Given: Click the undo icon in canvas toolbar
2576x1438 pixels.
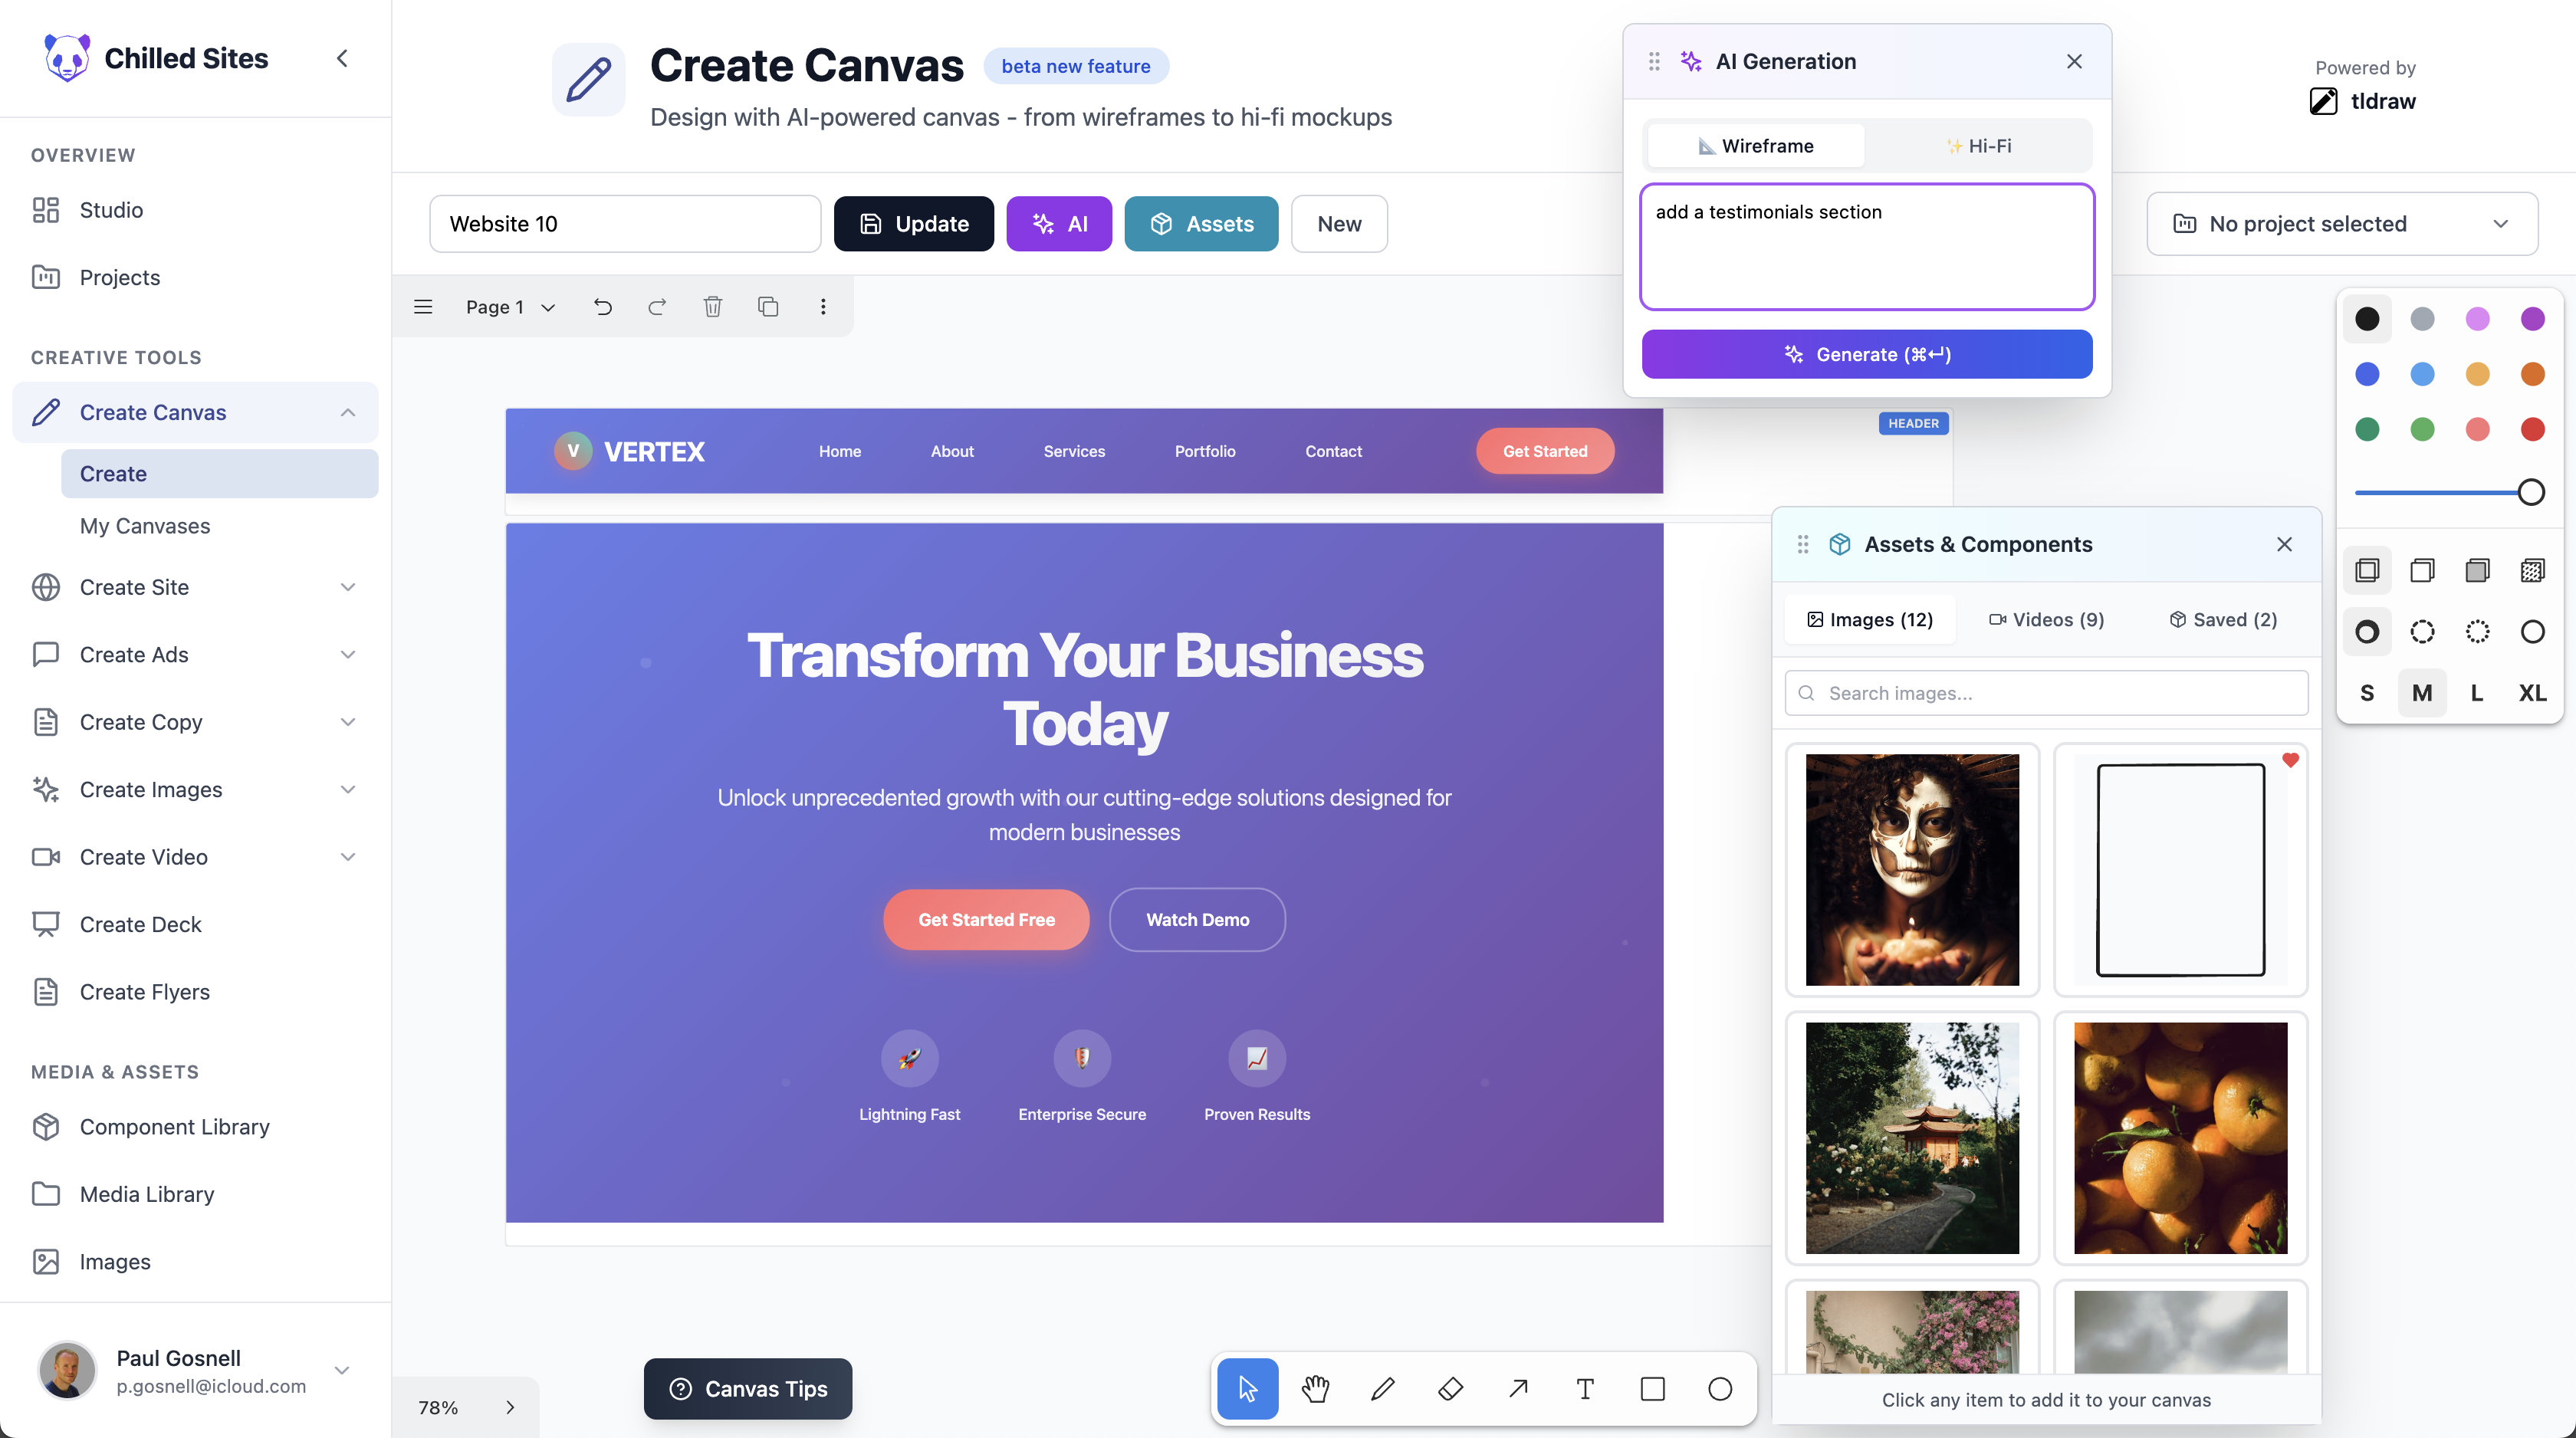Looking at the screenshot, I should pos(602,307).
